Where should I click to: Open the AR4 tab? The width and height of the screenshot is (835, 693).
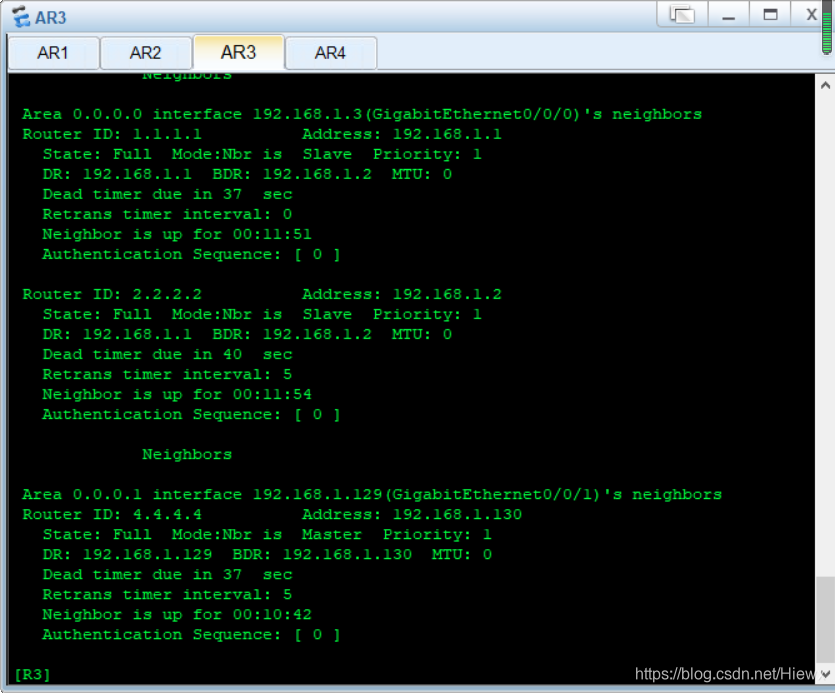pyautogui.click(x=331, y=53)
